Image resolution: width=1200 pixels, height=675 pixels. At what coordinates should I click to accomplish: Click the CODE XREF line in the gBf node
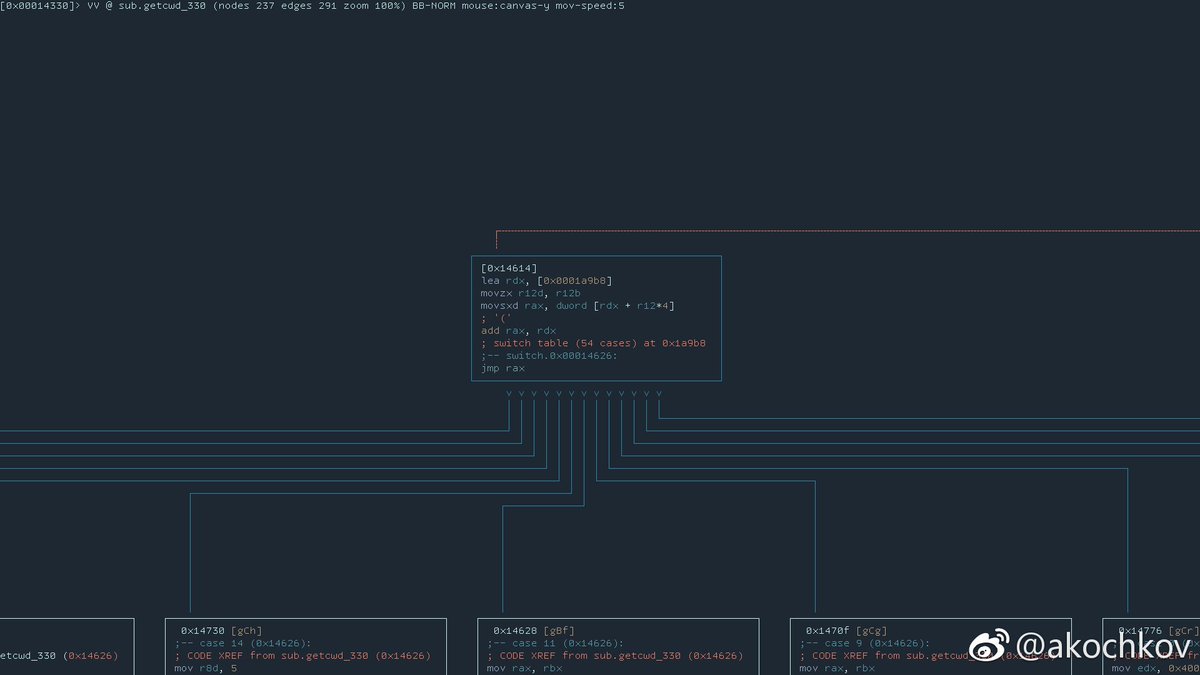pos(615,656)
